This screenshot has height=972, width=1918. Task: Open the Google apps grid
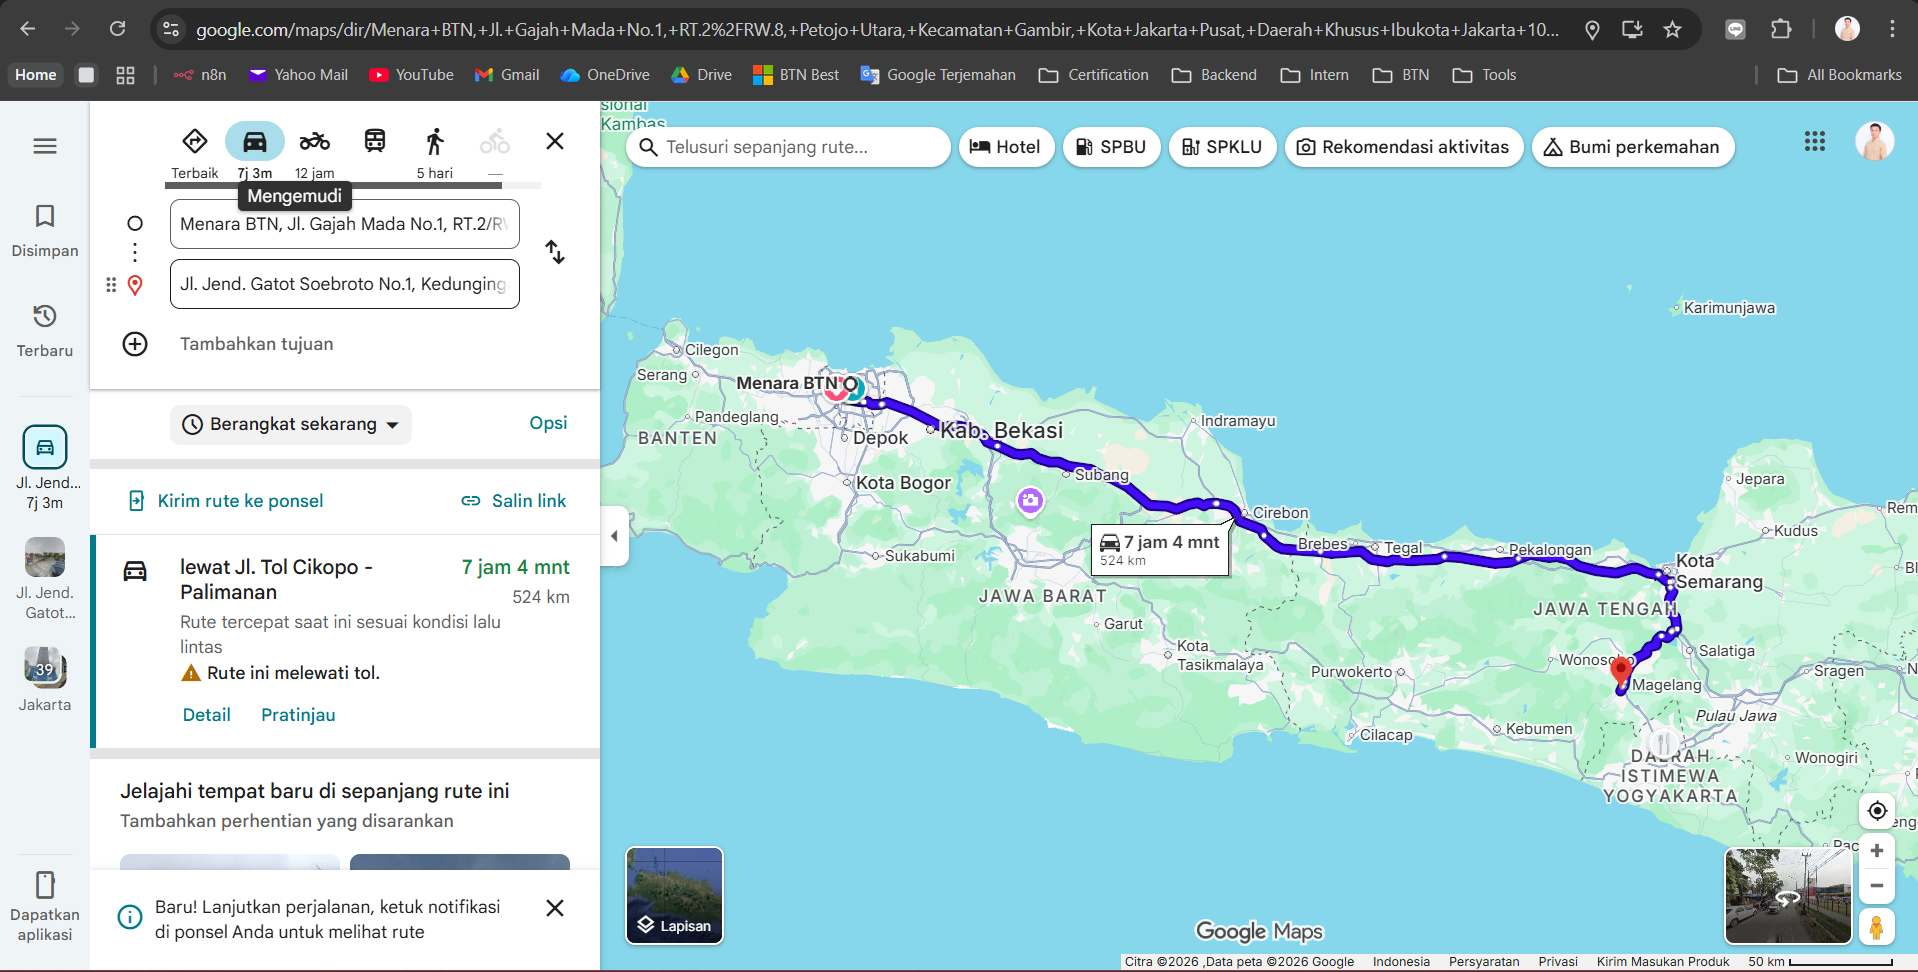pos(1815,142)
